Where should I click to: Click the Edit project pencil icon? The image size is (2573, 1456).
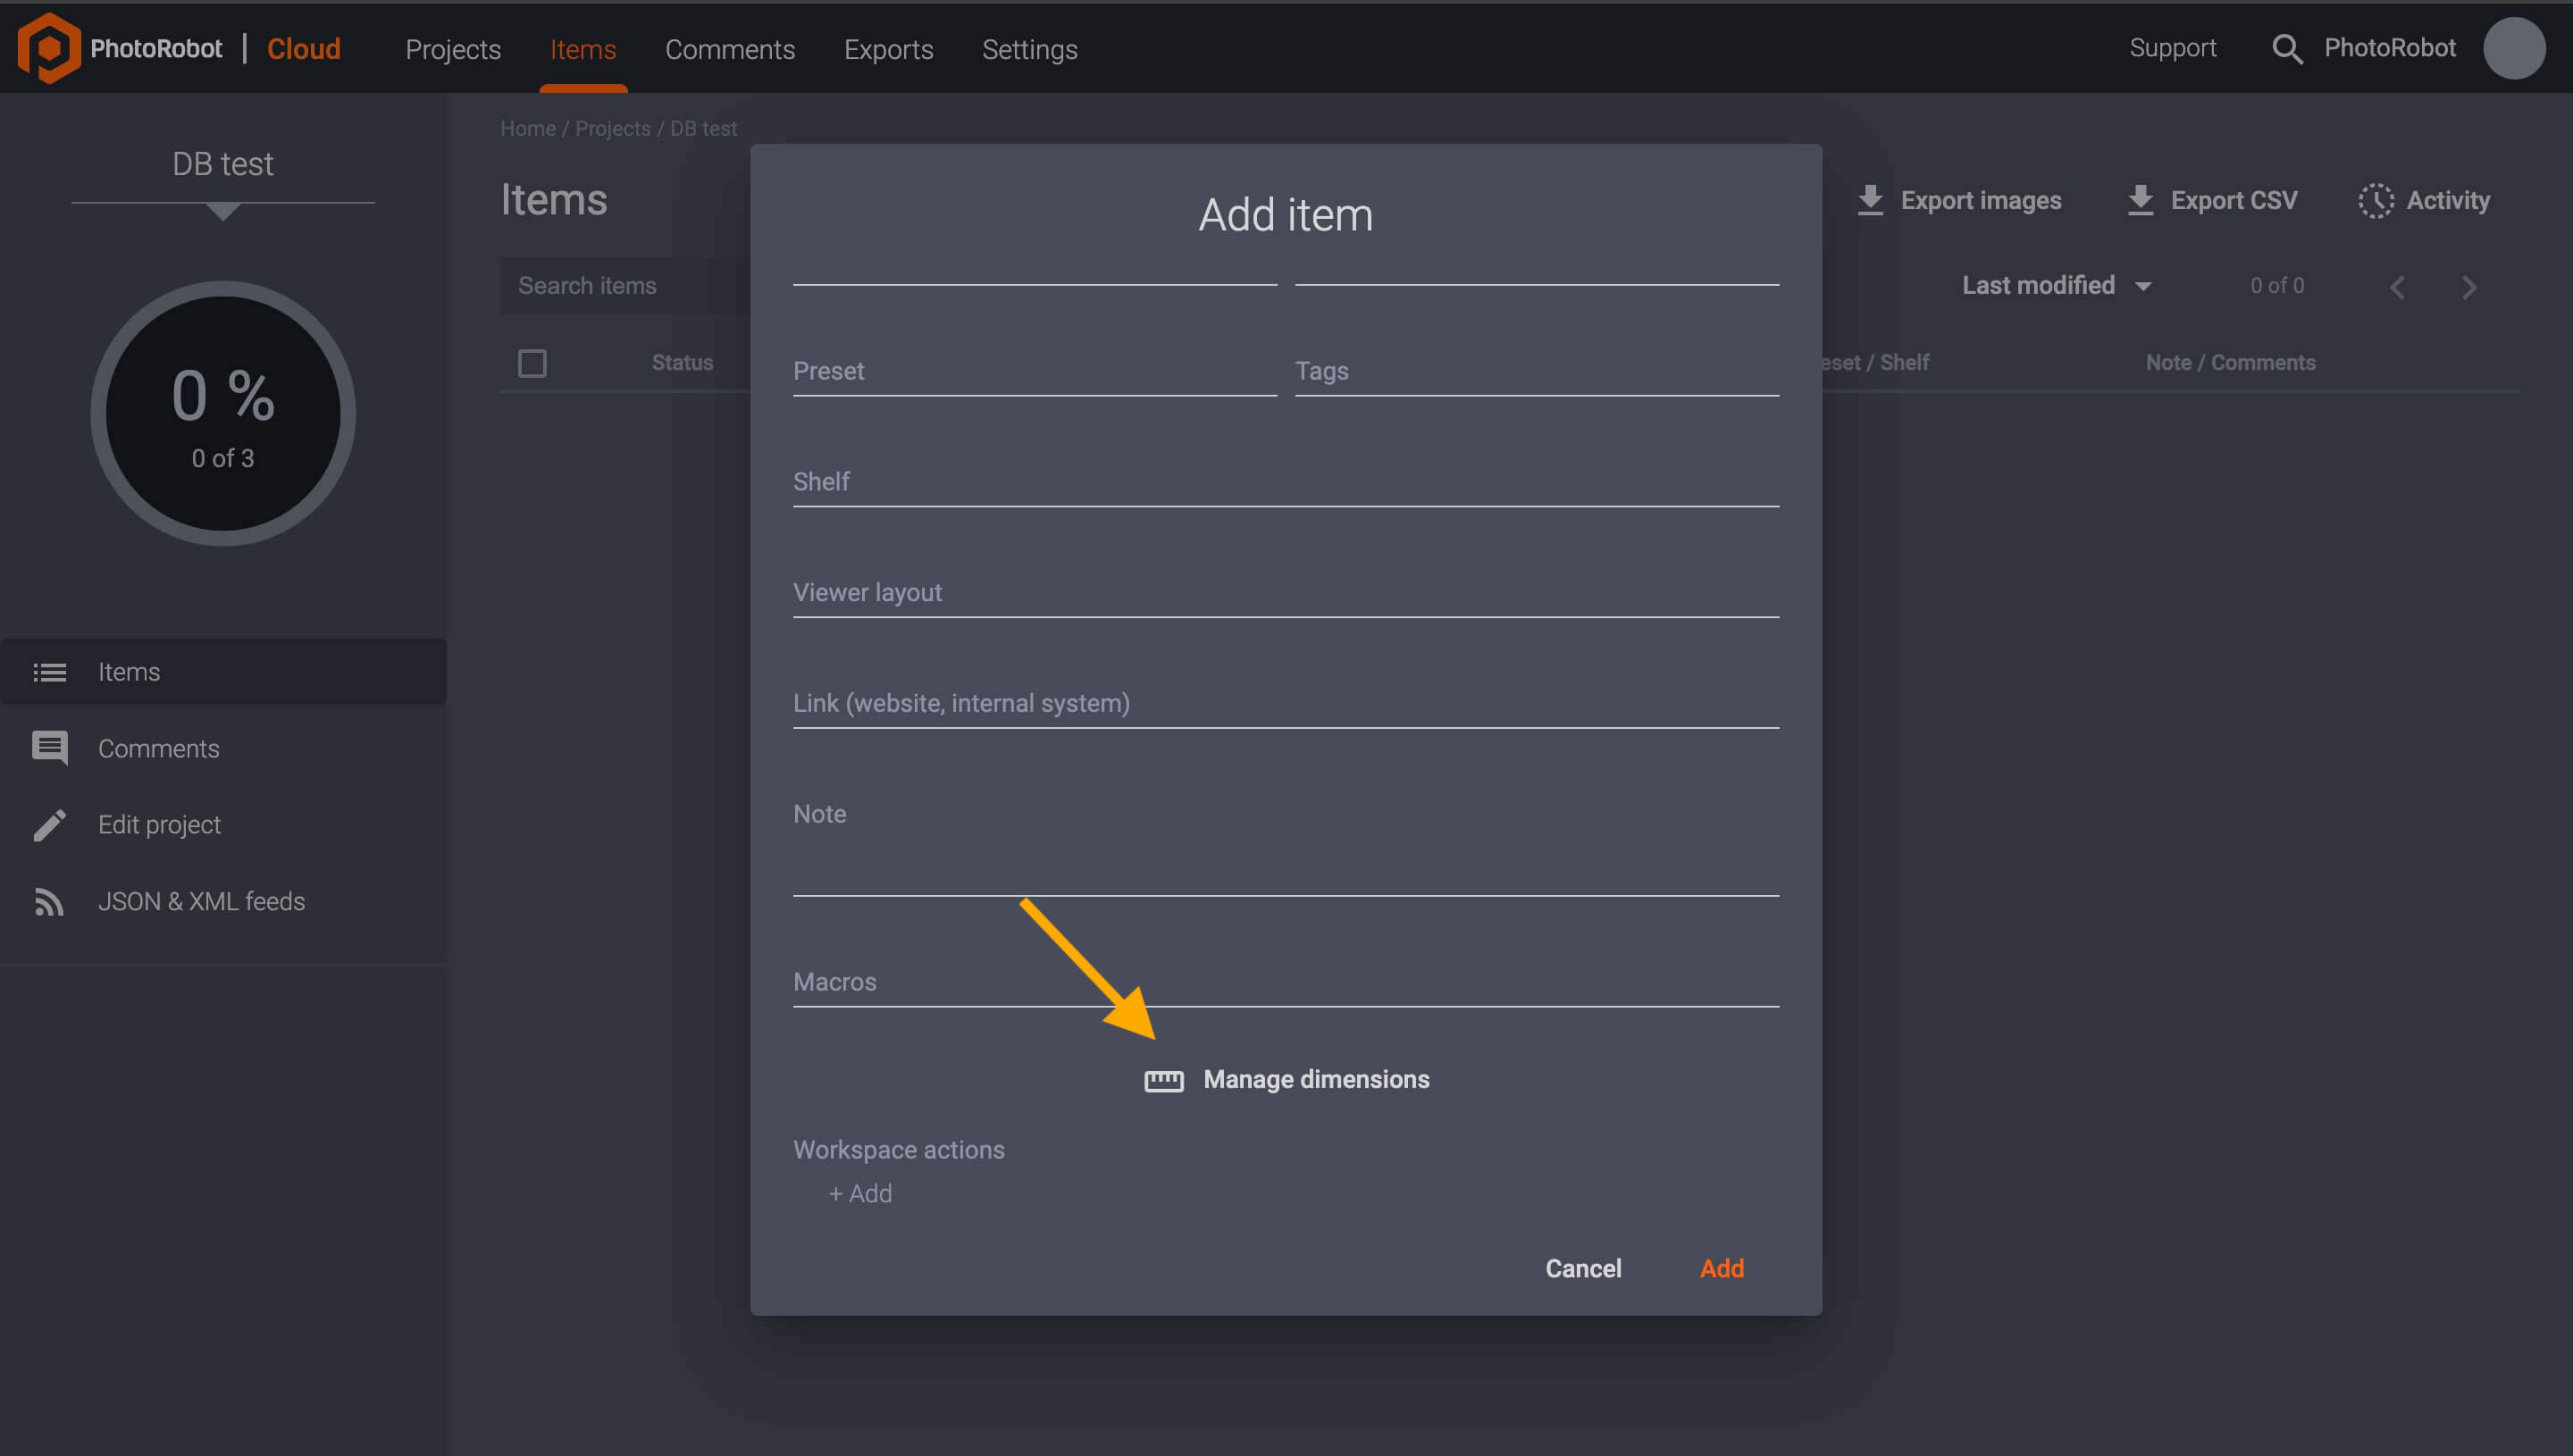pyautogui.click(x=49, y=824)
